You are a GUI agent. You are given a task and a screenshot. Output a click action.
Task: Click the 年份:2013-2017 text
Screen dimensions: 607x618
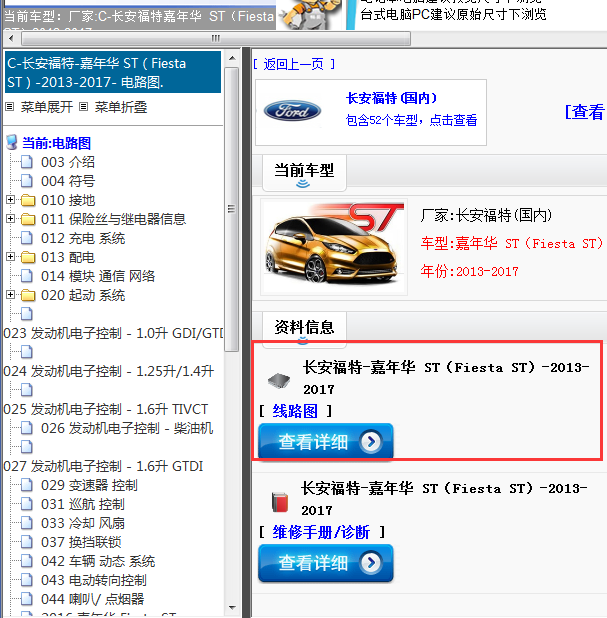tap(469, 271)
